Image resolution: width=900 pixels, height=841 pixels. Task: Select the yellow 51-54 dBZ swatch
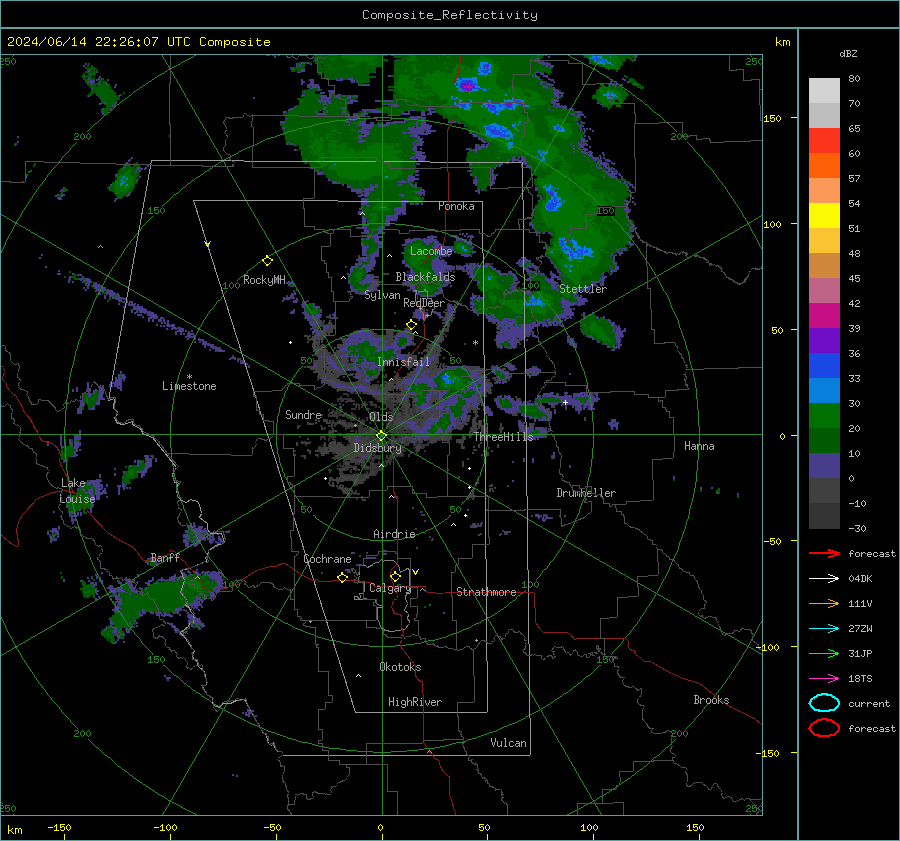(x=824, y=215)
